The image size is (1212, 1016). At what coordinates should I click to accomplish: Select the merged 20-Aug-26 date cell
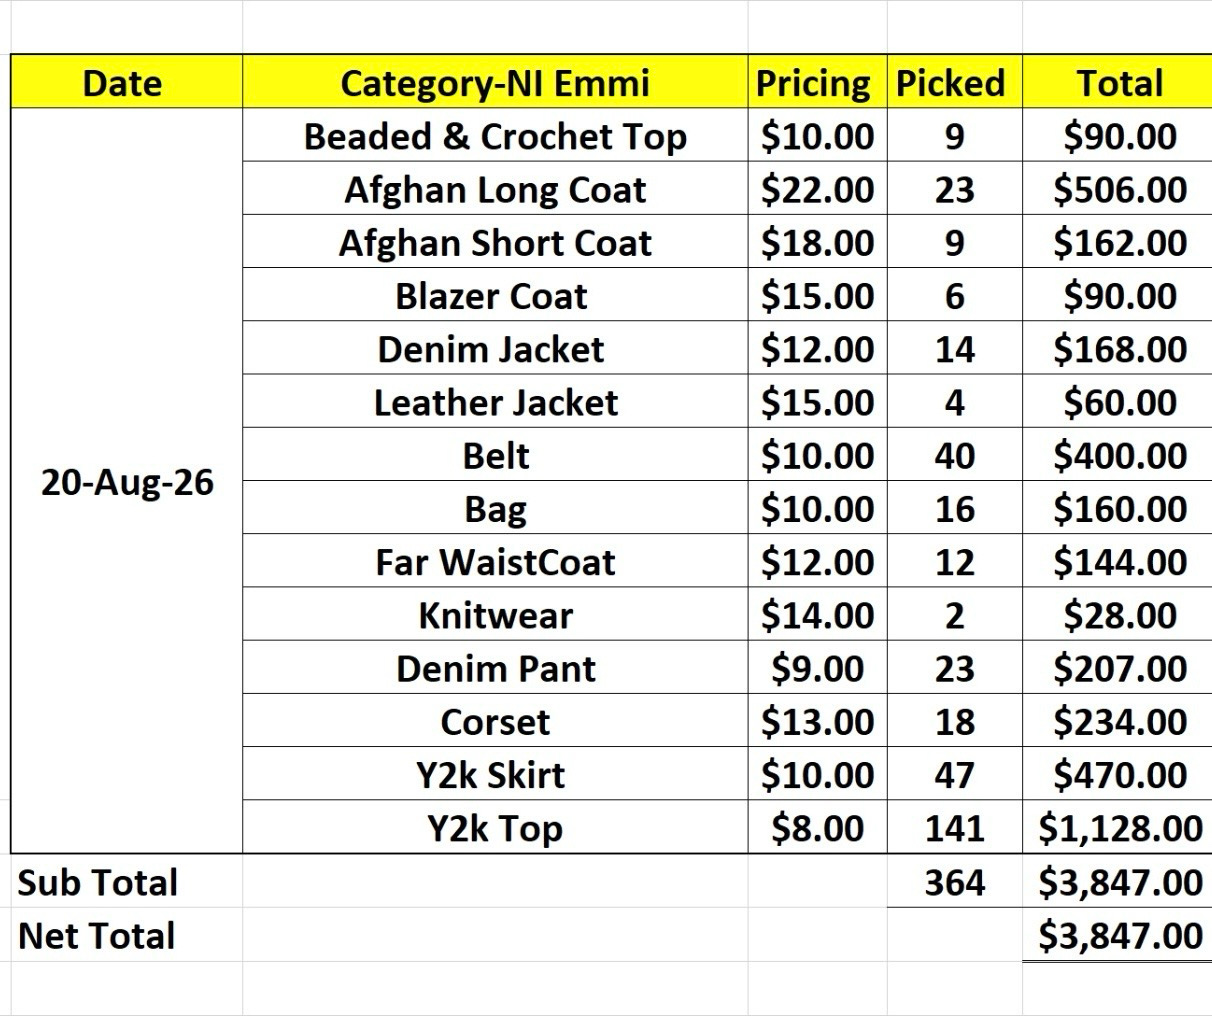[126, 481]
